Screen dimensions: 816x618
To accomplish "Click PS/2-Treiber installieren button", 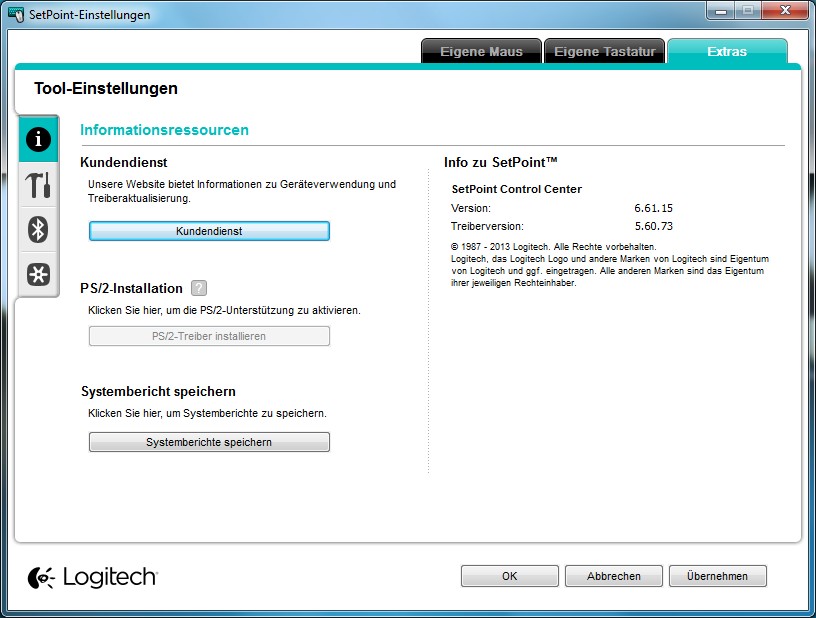I will point(209,336).
